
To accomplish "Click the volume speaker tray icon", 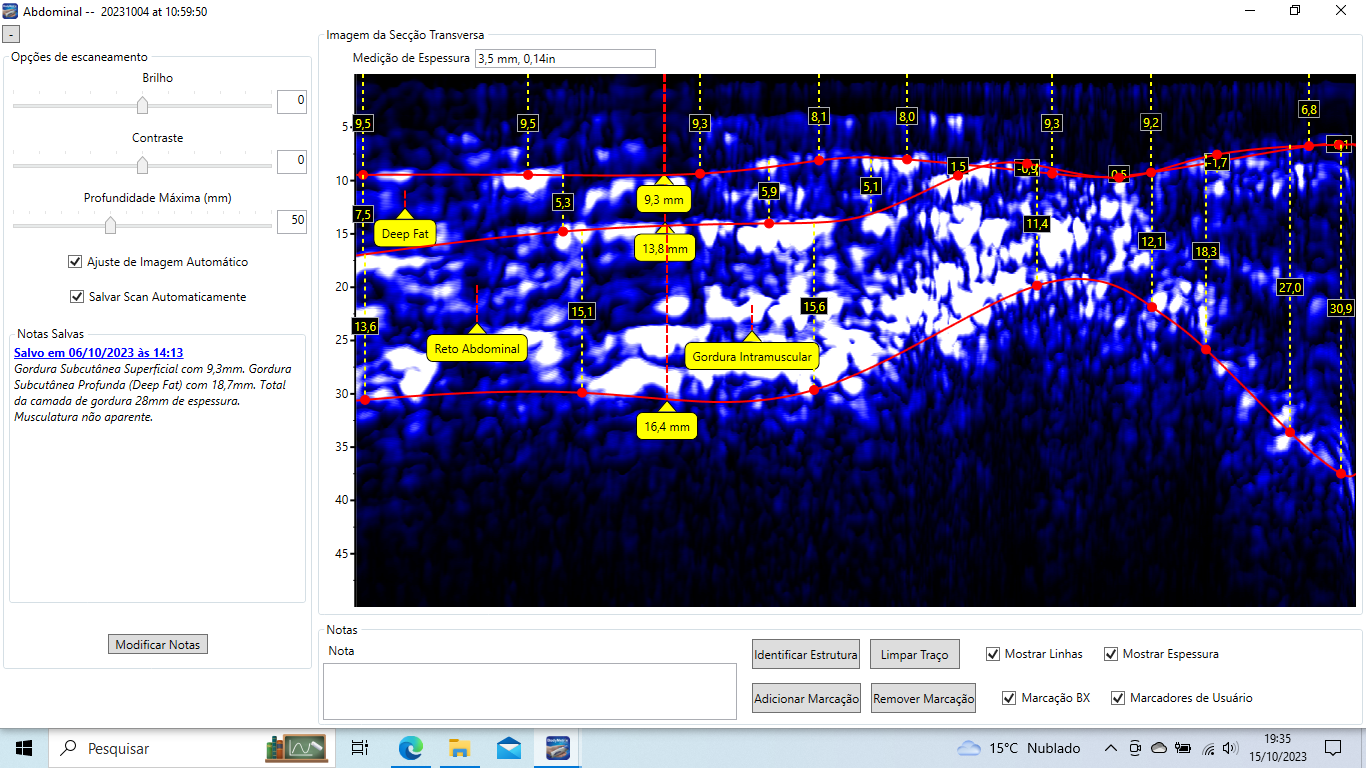I will click(x=1230, y=748).
